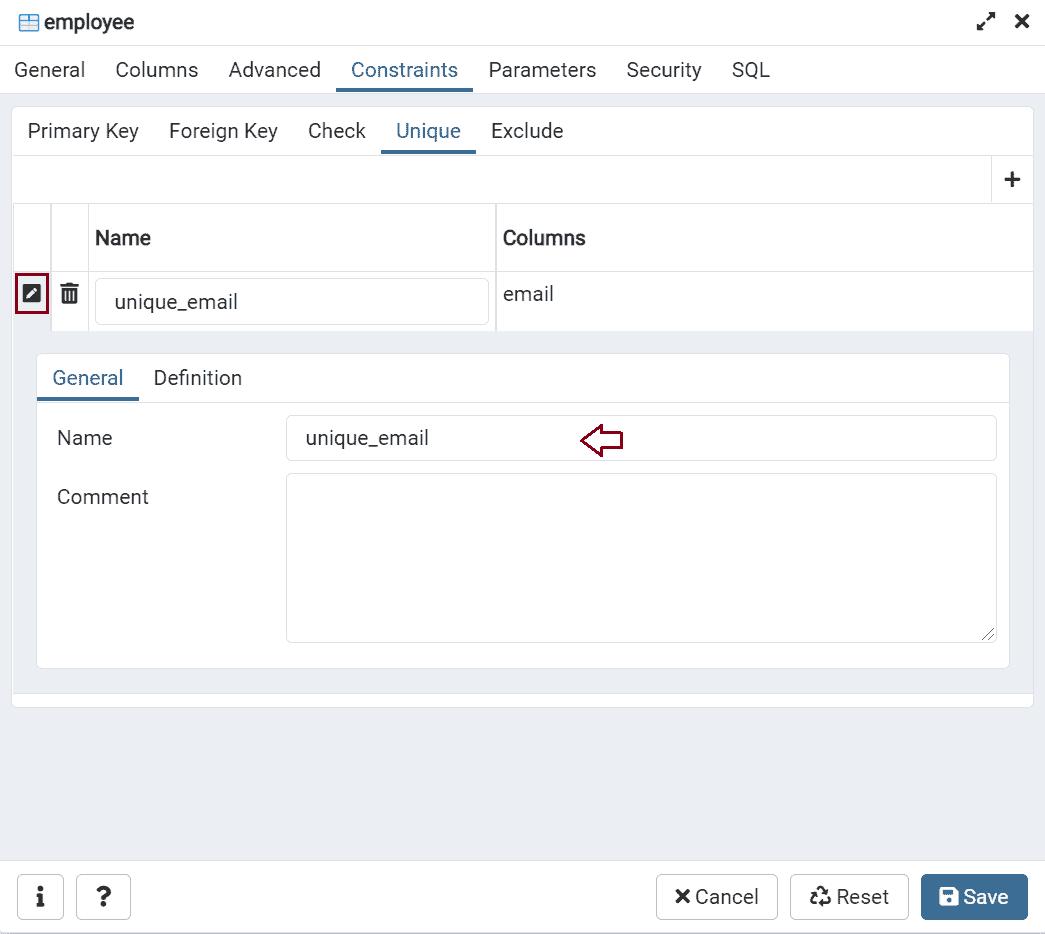Expand the employee dialog to fullscreen
1045x934 pixels.
[985, 20]
